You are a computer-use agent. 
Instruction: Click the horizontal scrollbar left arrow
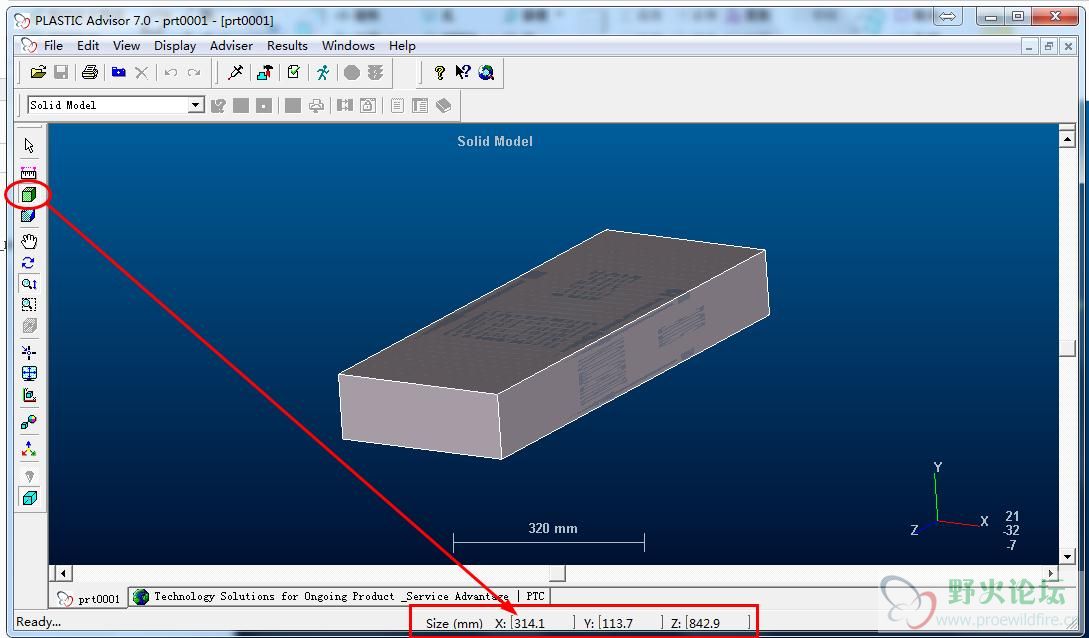[63, 573]
